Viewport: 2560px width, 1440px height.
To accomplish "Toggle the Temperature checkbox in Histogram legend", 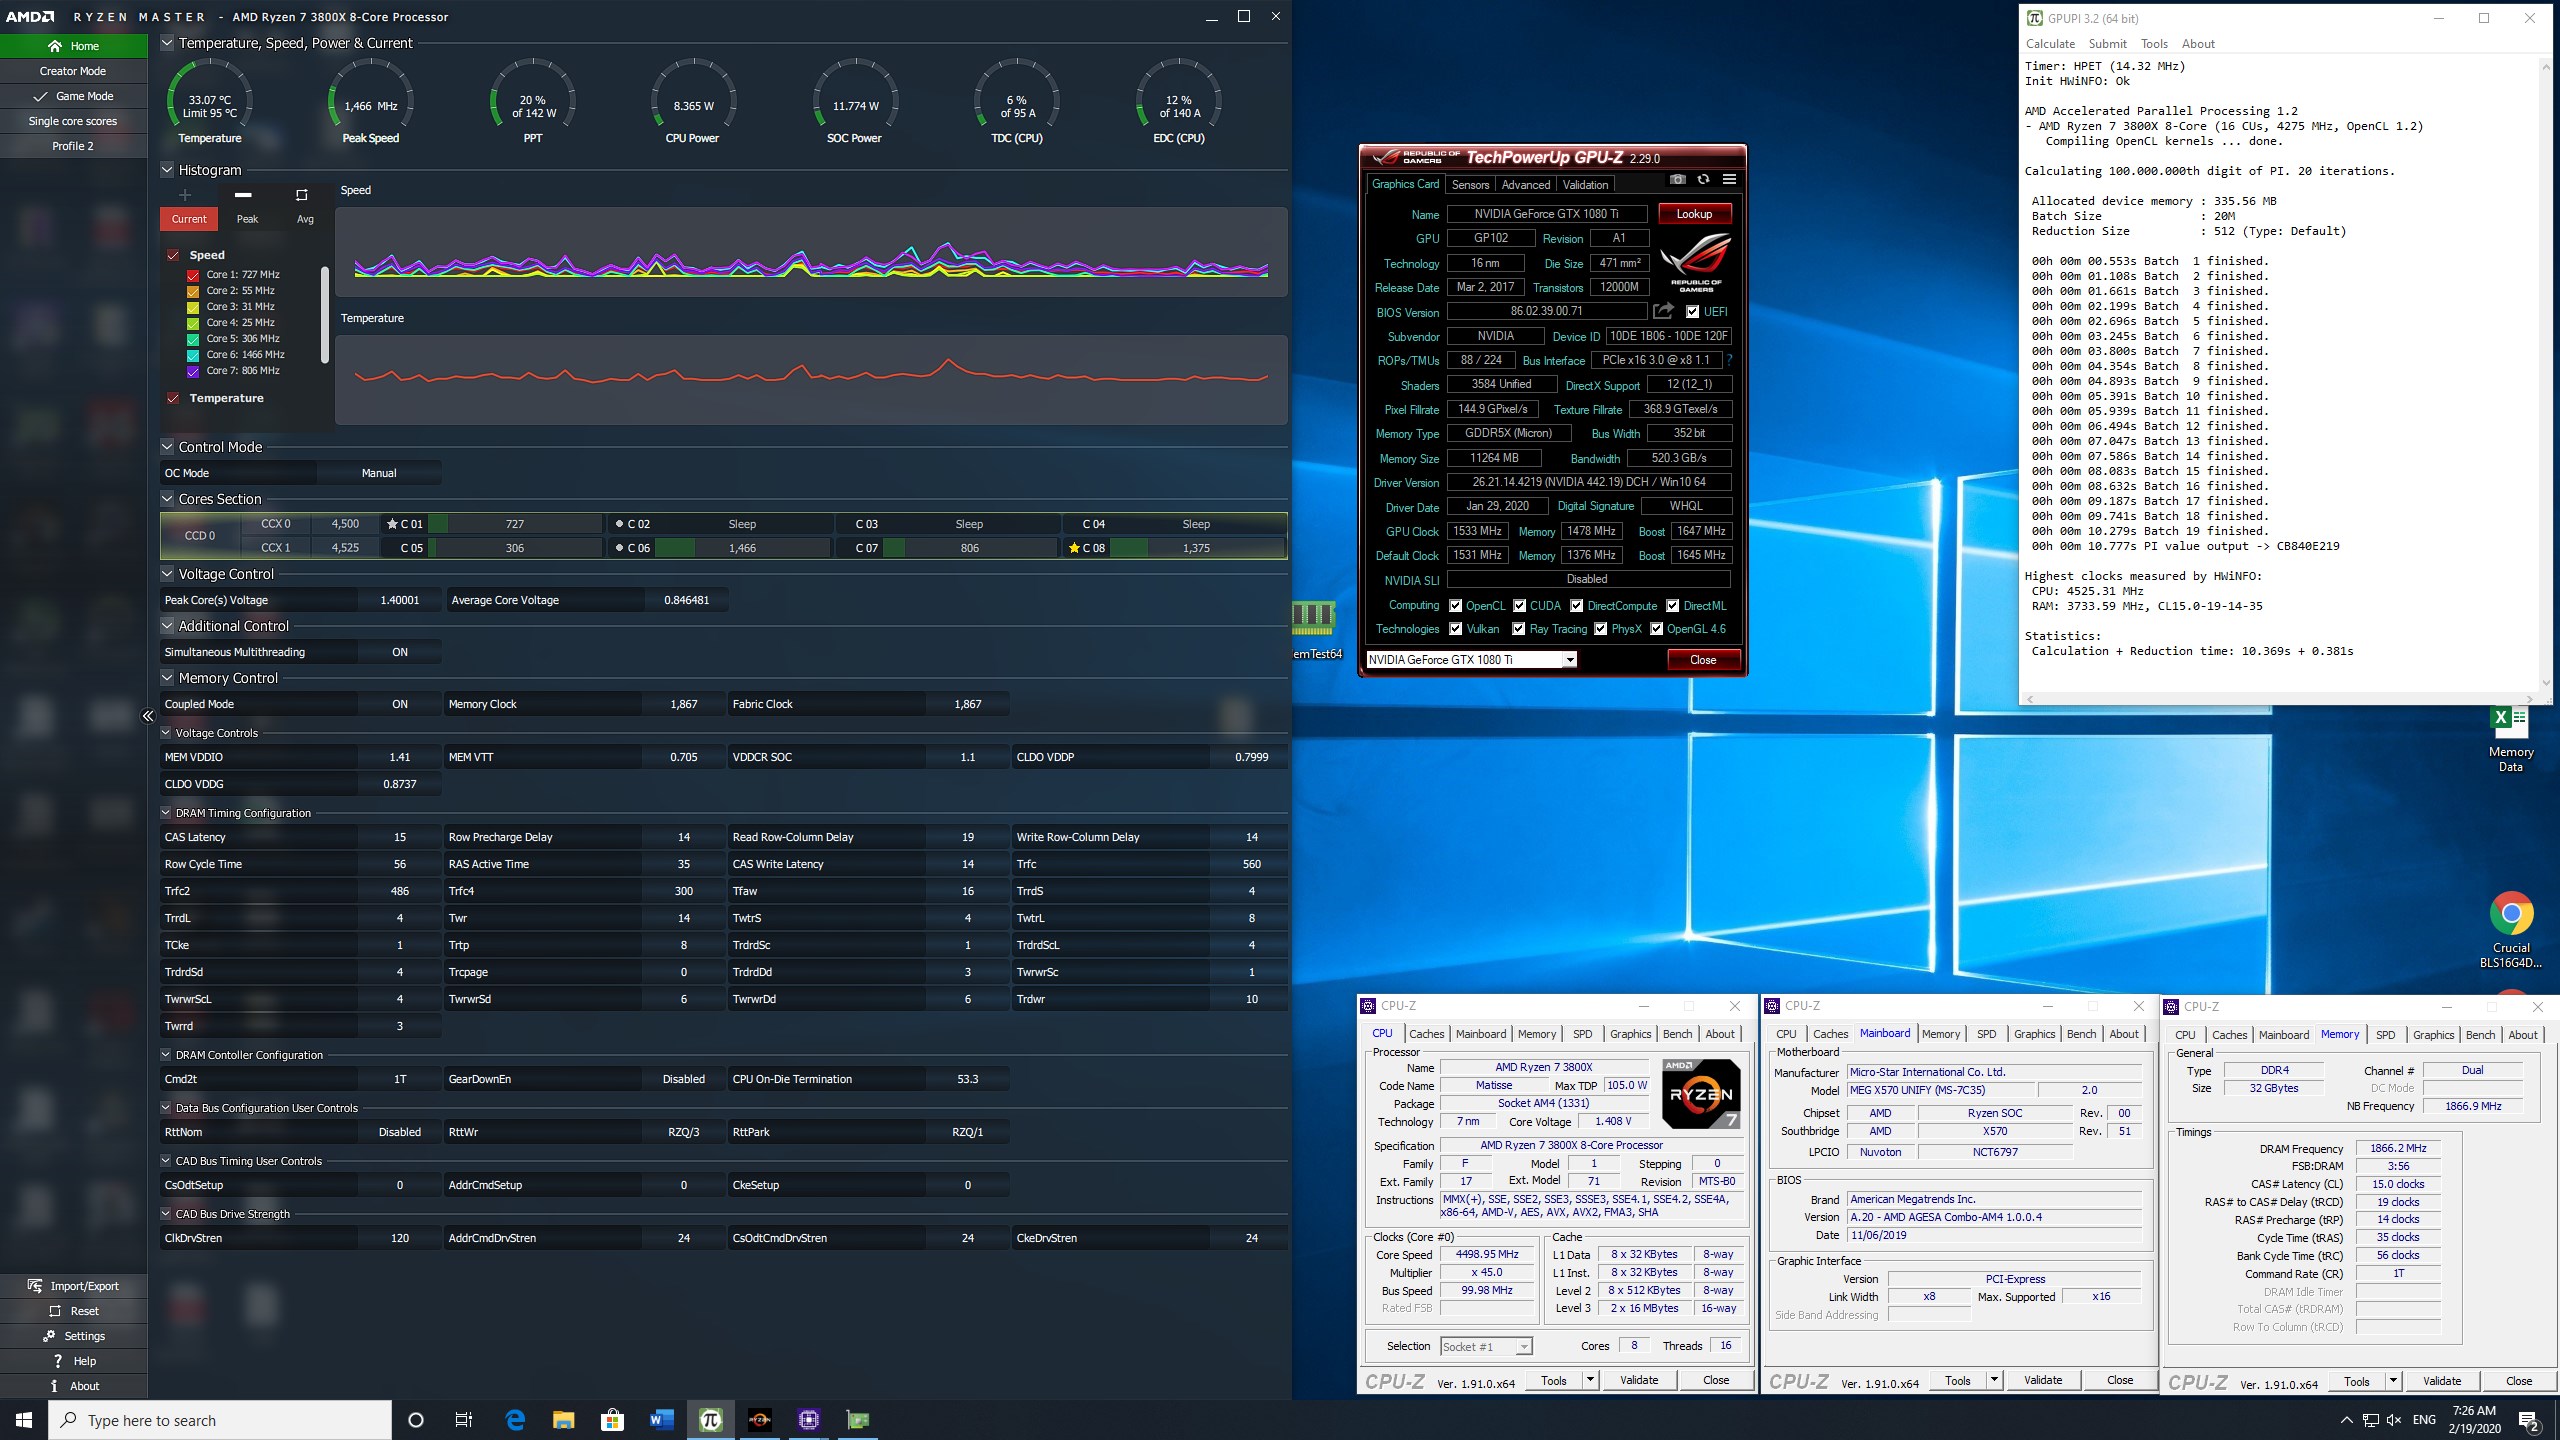I will (173, 398).
